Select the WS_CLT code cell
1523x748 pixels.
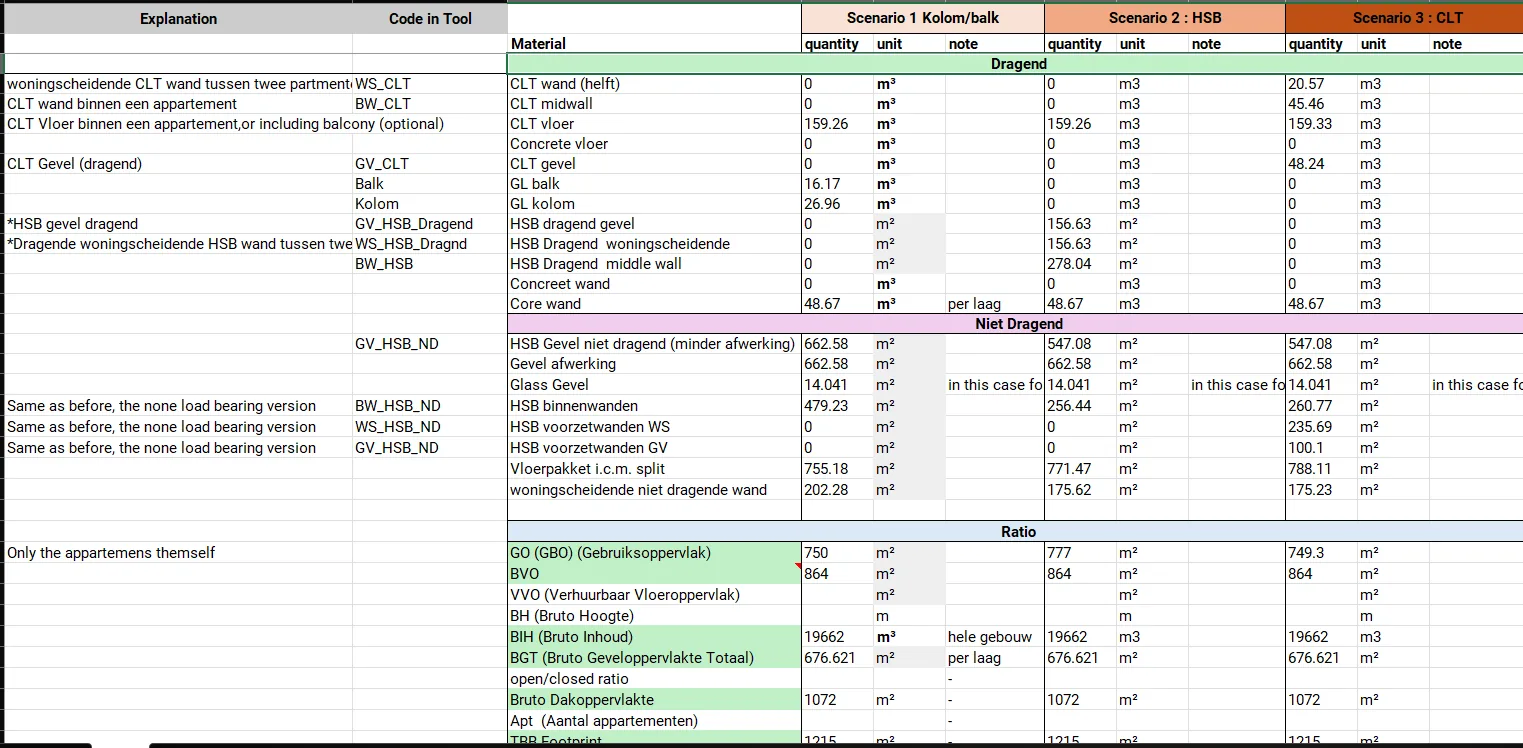pyautogui.click(x=430, y=84)
